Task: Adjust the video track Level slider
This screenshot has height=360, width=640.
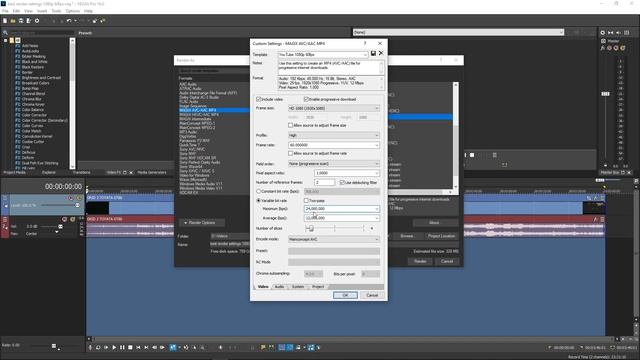Action: click(x=77, y=205)
